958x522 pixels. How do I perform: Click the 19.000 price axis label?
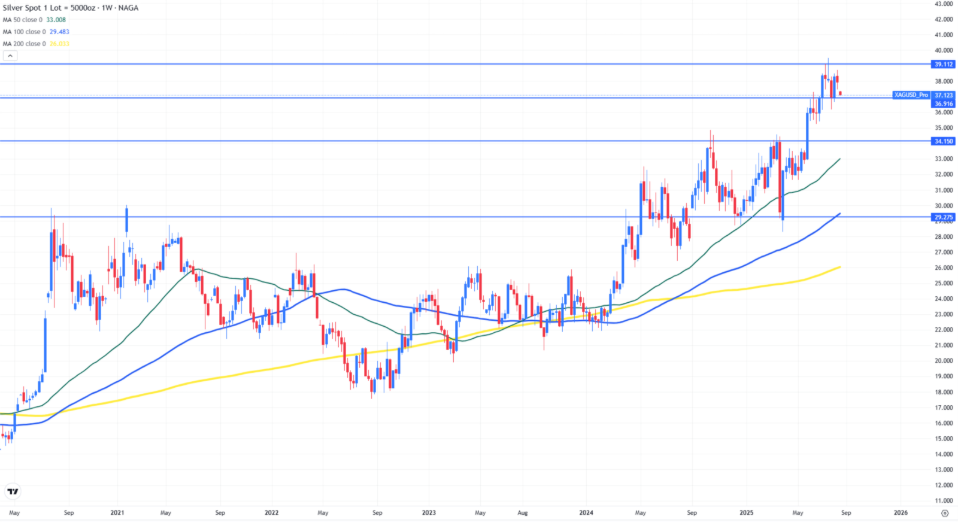tap(943, 377)
